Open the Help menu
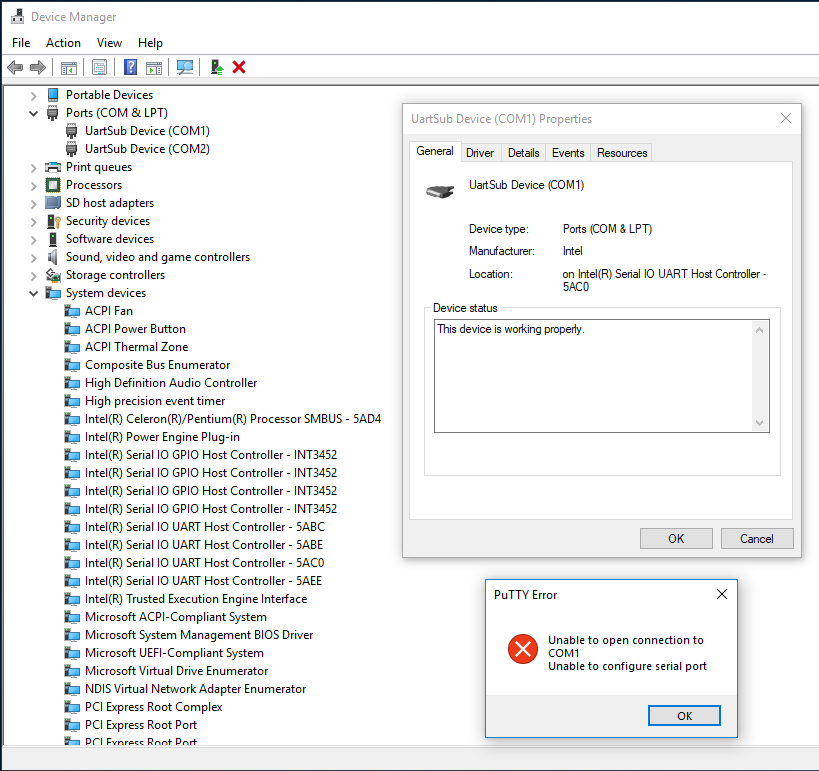The height and width of the screenshot is (771, 819). (x=150, y=43)
